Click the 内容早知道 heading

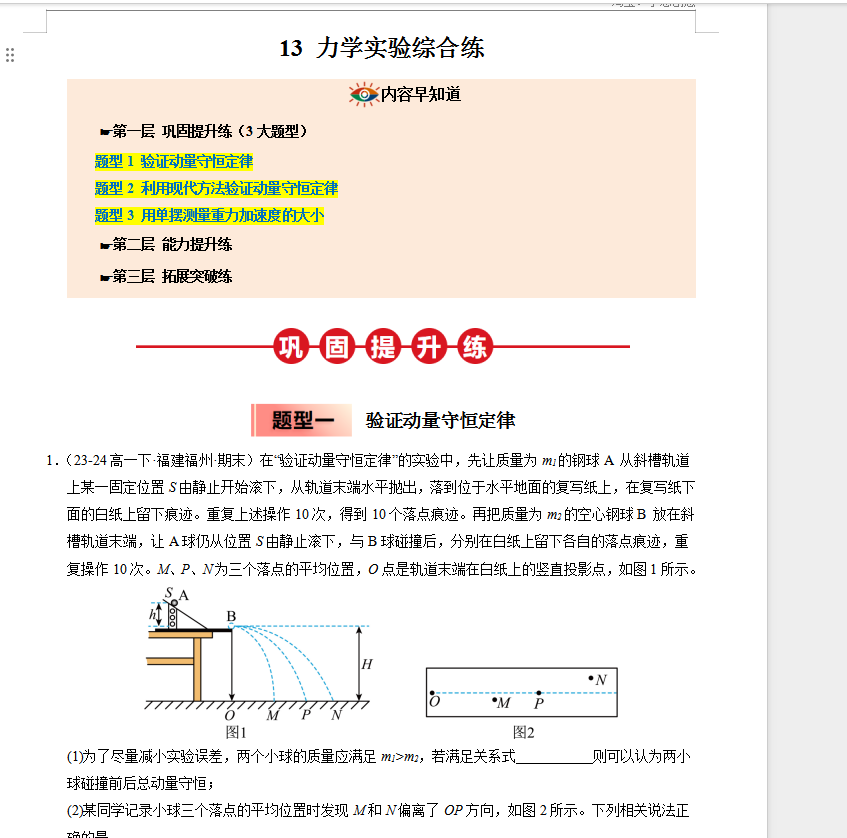point(421,95)
